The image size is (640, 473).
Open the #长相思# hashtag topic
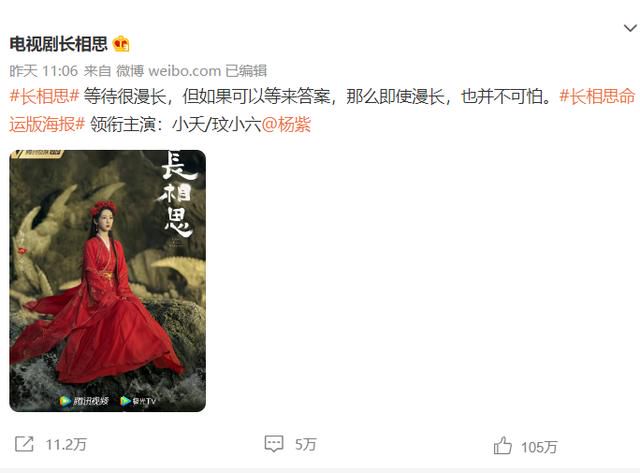pyautogui.click(x=44, y=96)
